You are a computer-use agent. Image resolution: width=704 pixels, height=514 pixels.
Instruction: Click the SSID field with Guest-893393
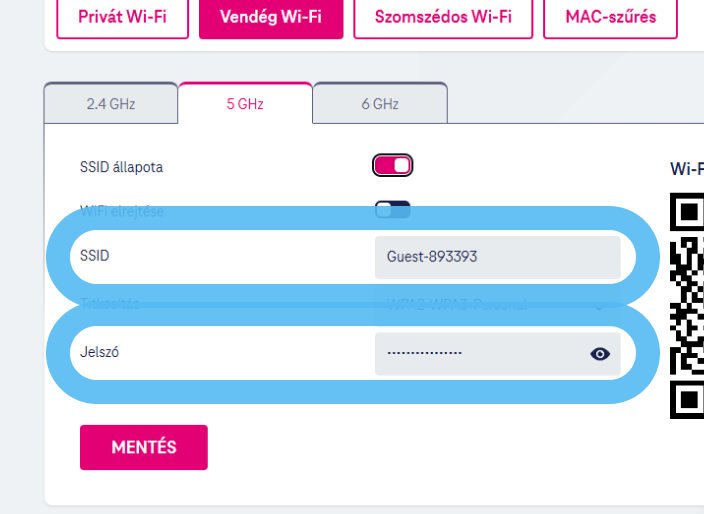[x=497, y=257]
